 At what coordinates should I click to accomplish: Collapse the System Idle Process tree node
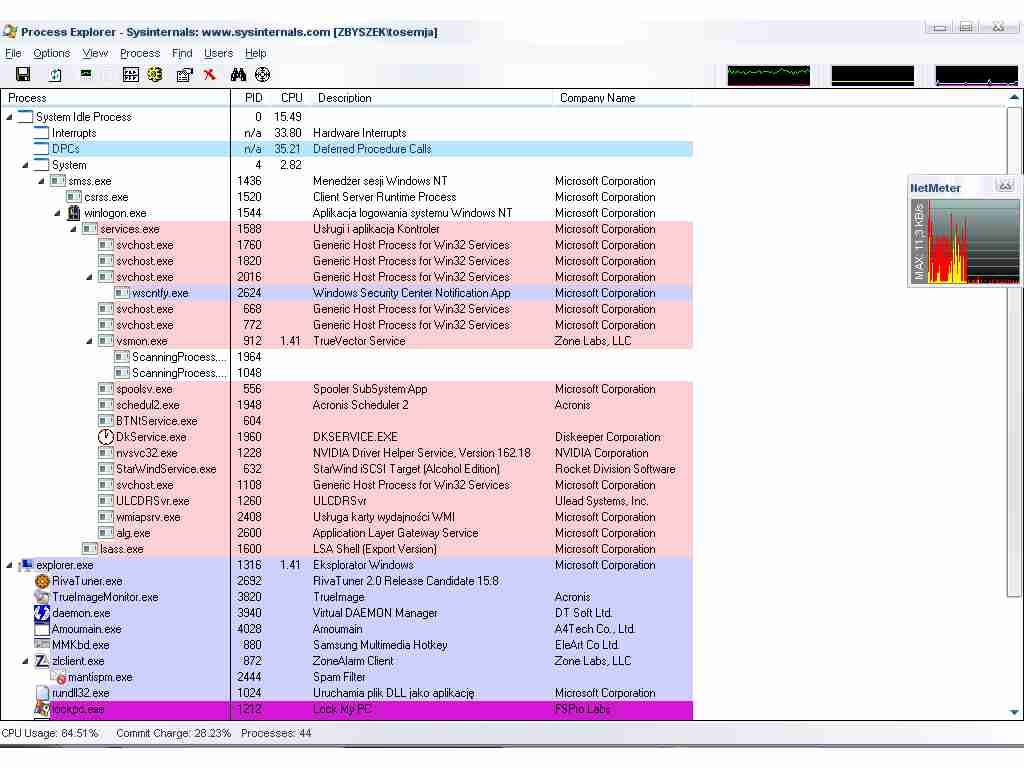(x=10, y=117)
